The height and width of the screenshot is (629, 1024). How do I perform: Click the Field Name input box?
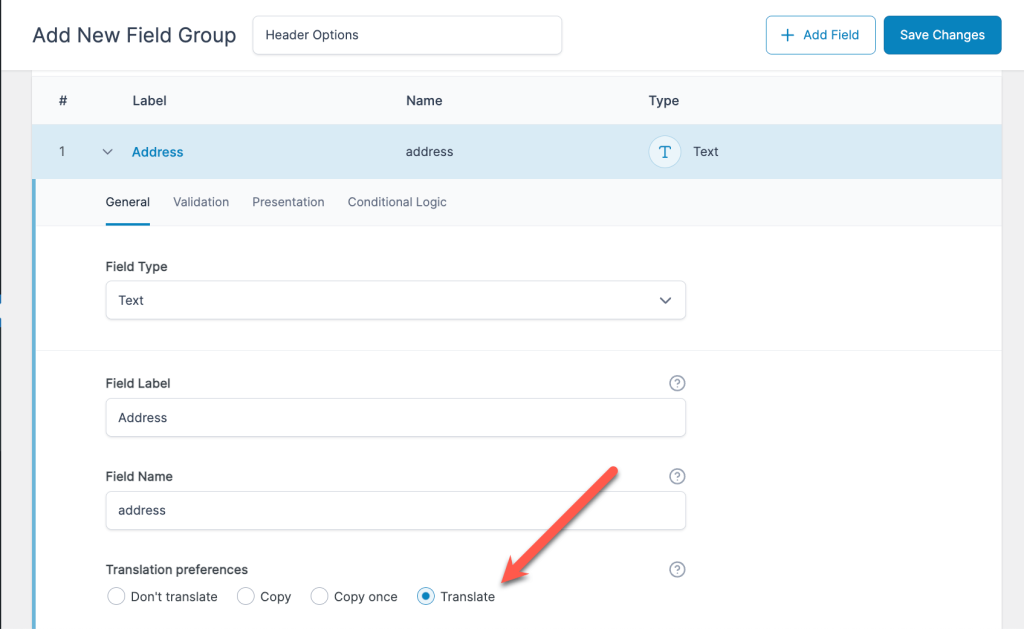tap(396, 511)
